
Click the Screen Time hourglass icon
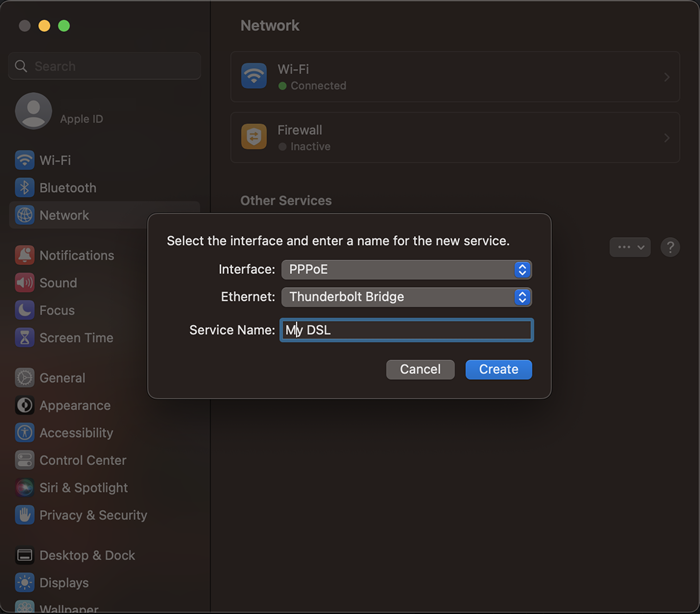coord(25,338)
